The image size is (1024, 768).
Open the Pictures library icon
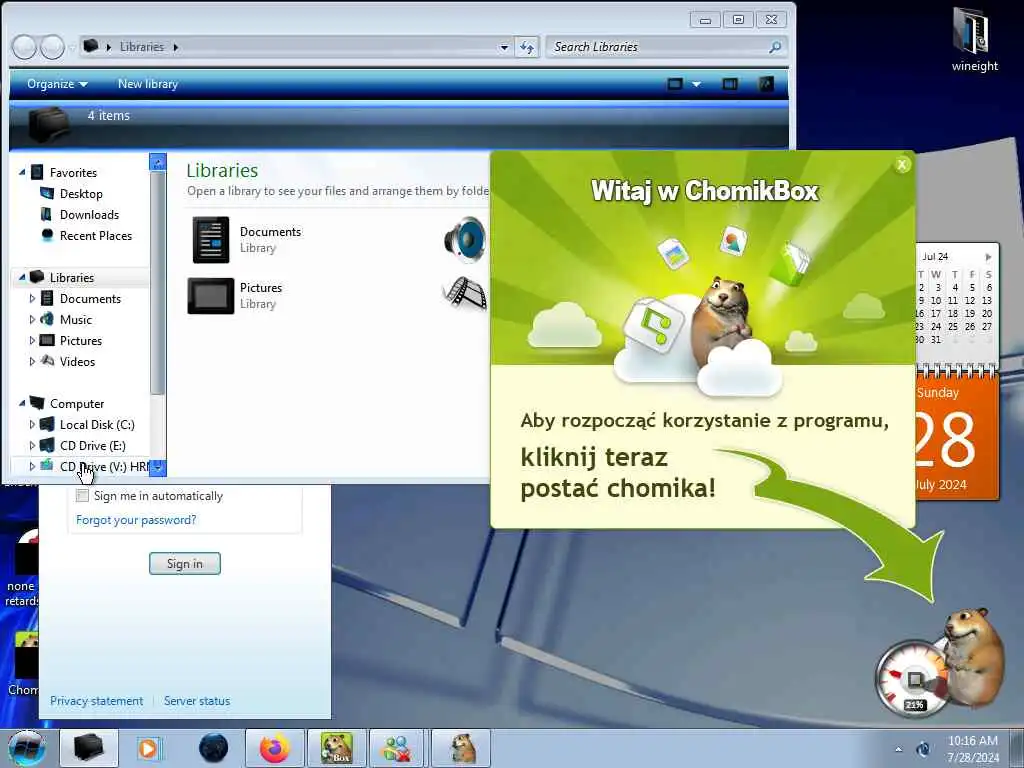click(210, 296)
